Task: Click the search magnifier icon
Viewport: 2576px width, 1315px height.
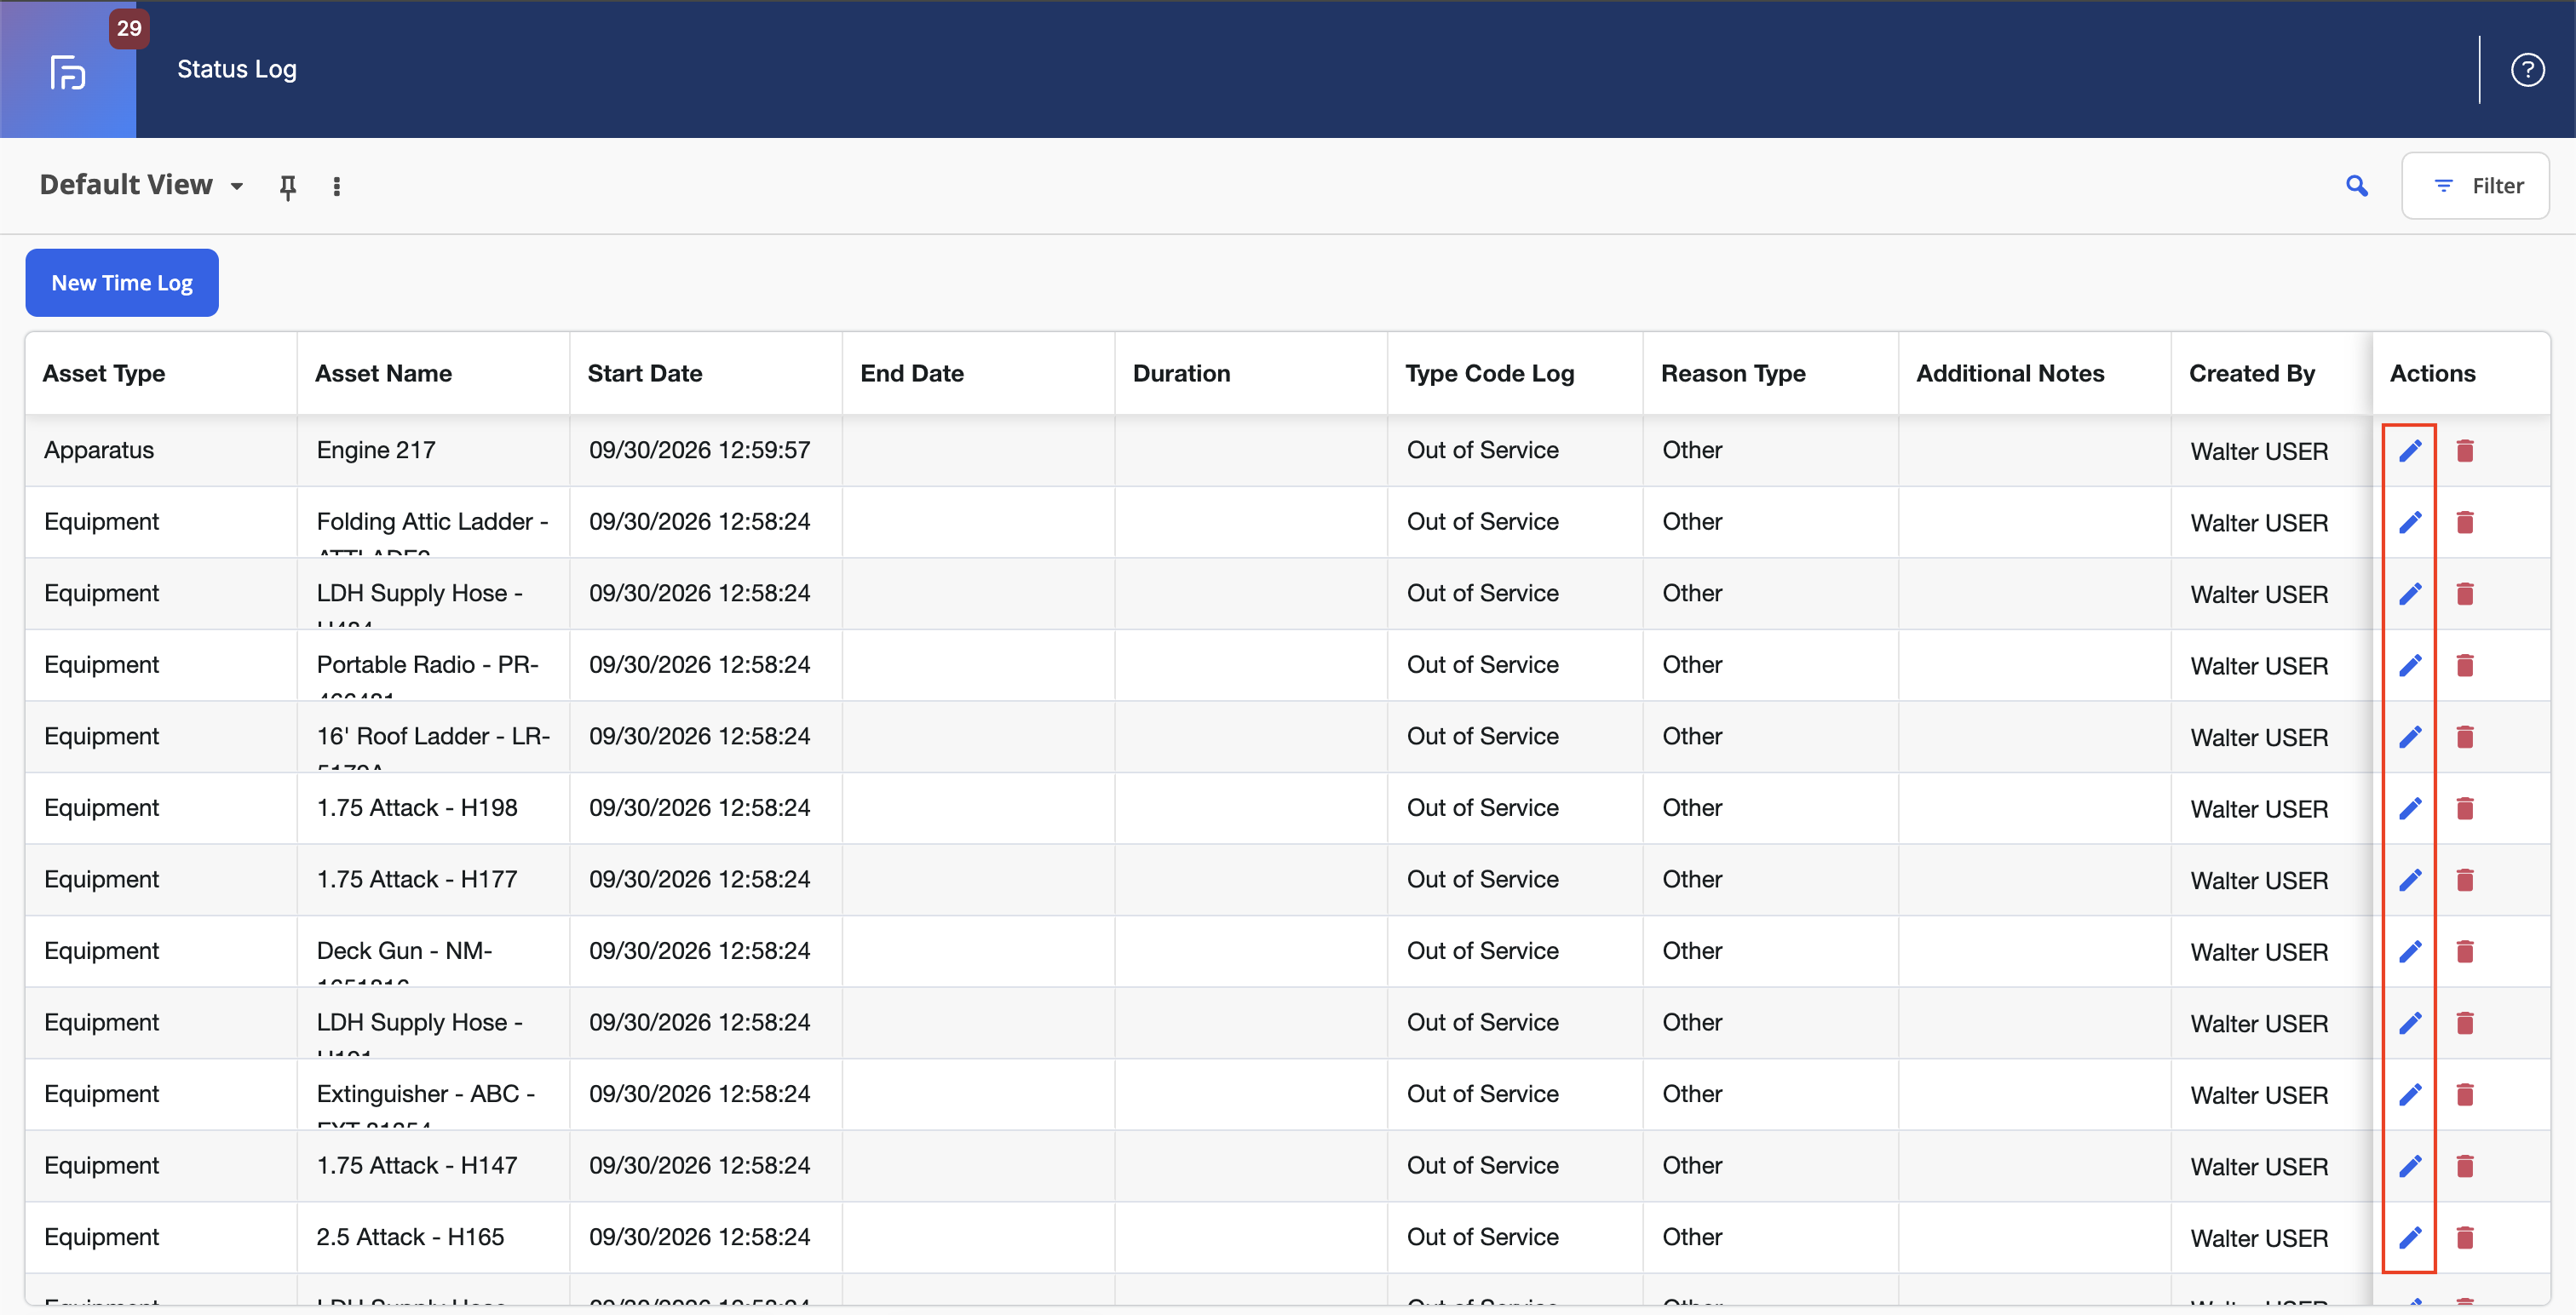Action: (2357, 186)
